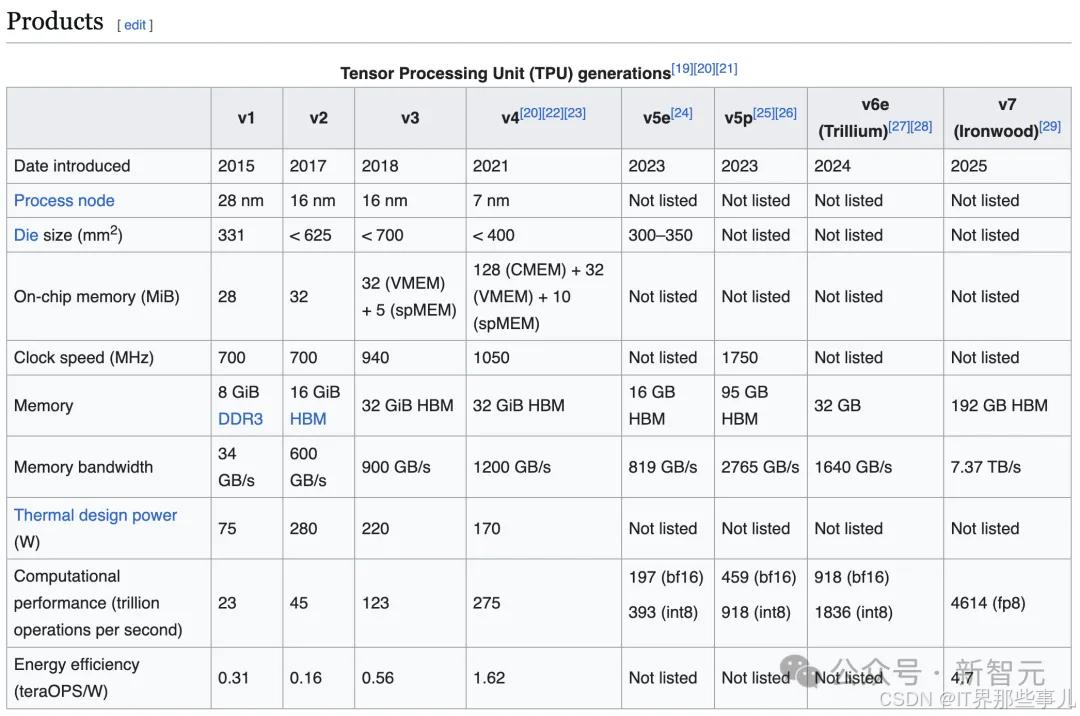Click the "192 GB HBM" memory cell
Viewport: 1080px width, 716px height.
[x=1007, y=406]
